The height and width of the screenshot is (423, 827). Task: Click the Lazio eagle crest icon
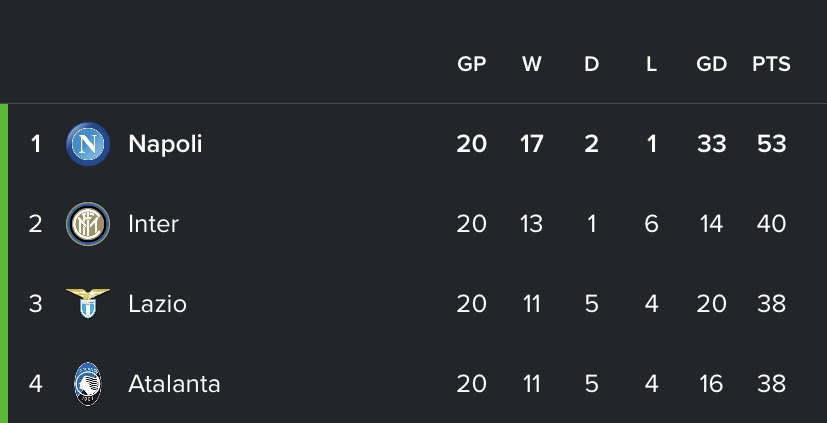(x=88, y=304)
